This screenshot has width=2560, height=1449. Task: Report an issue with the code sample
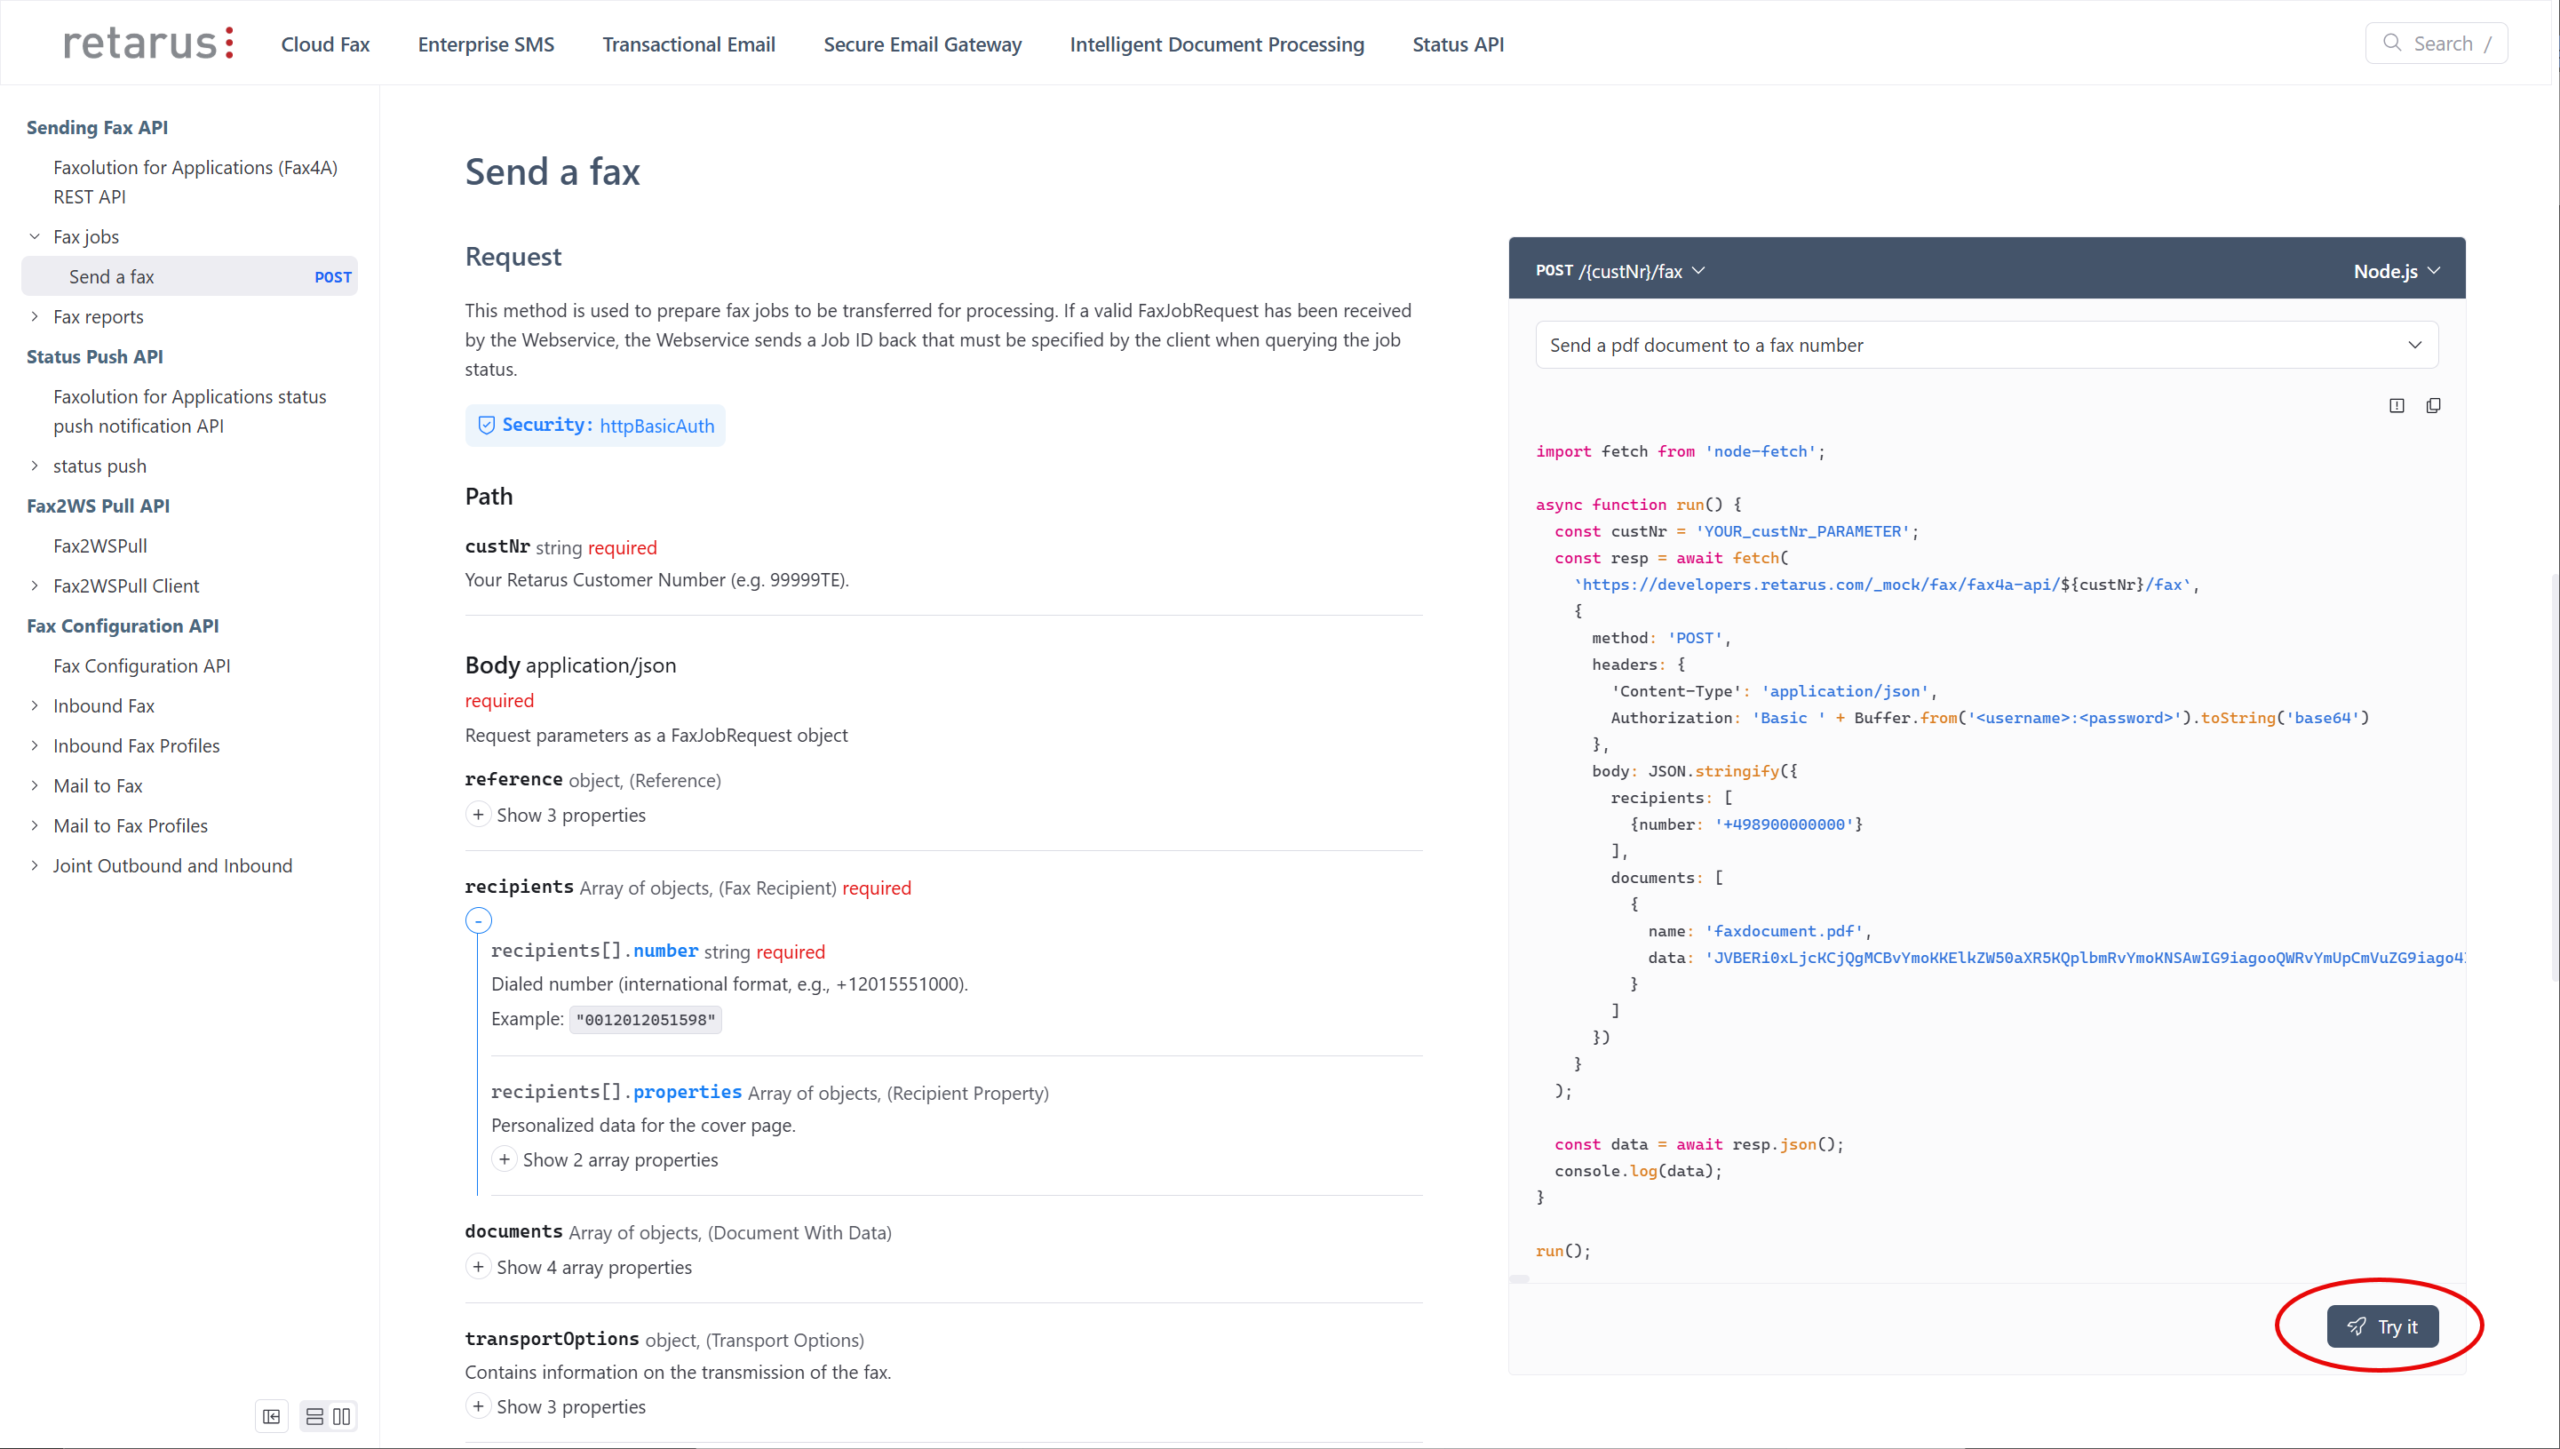coord(2397,405)
